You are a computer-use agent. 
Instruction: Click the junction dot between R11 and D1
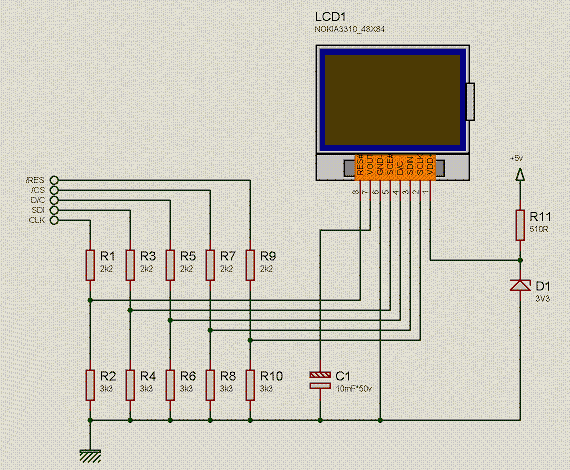pyautogui.click(x=520, y=260)
